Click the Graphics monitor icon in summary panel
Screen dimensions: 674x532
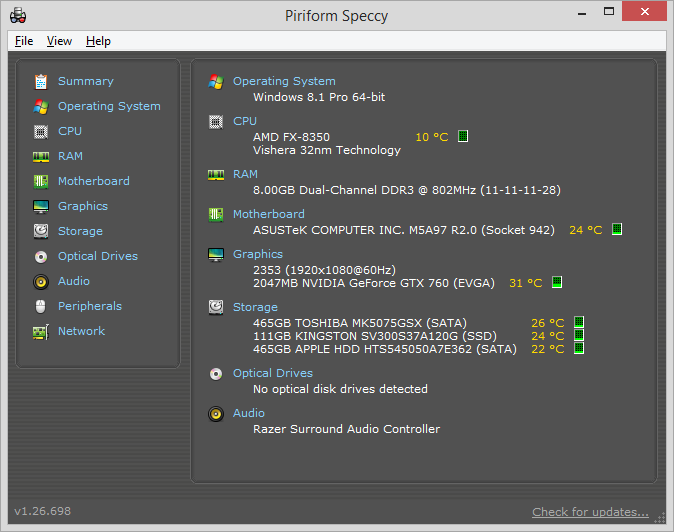coord(216,254)
